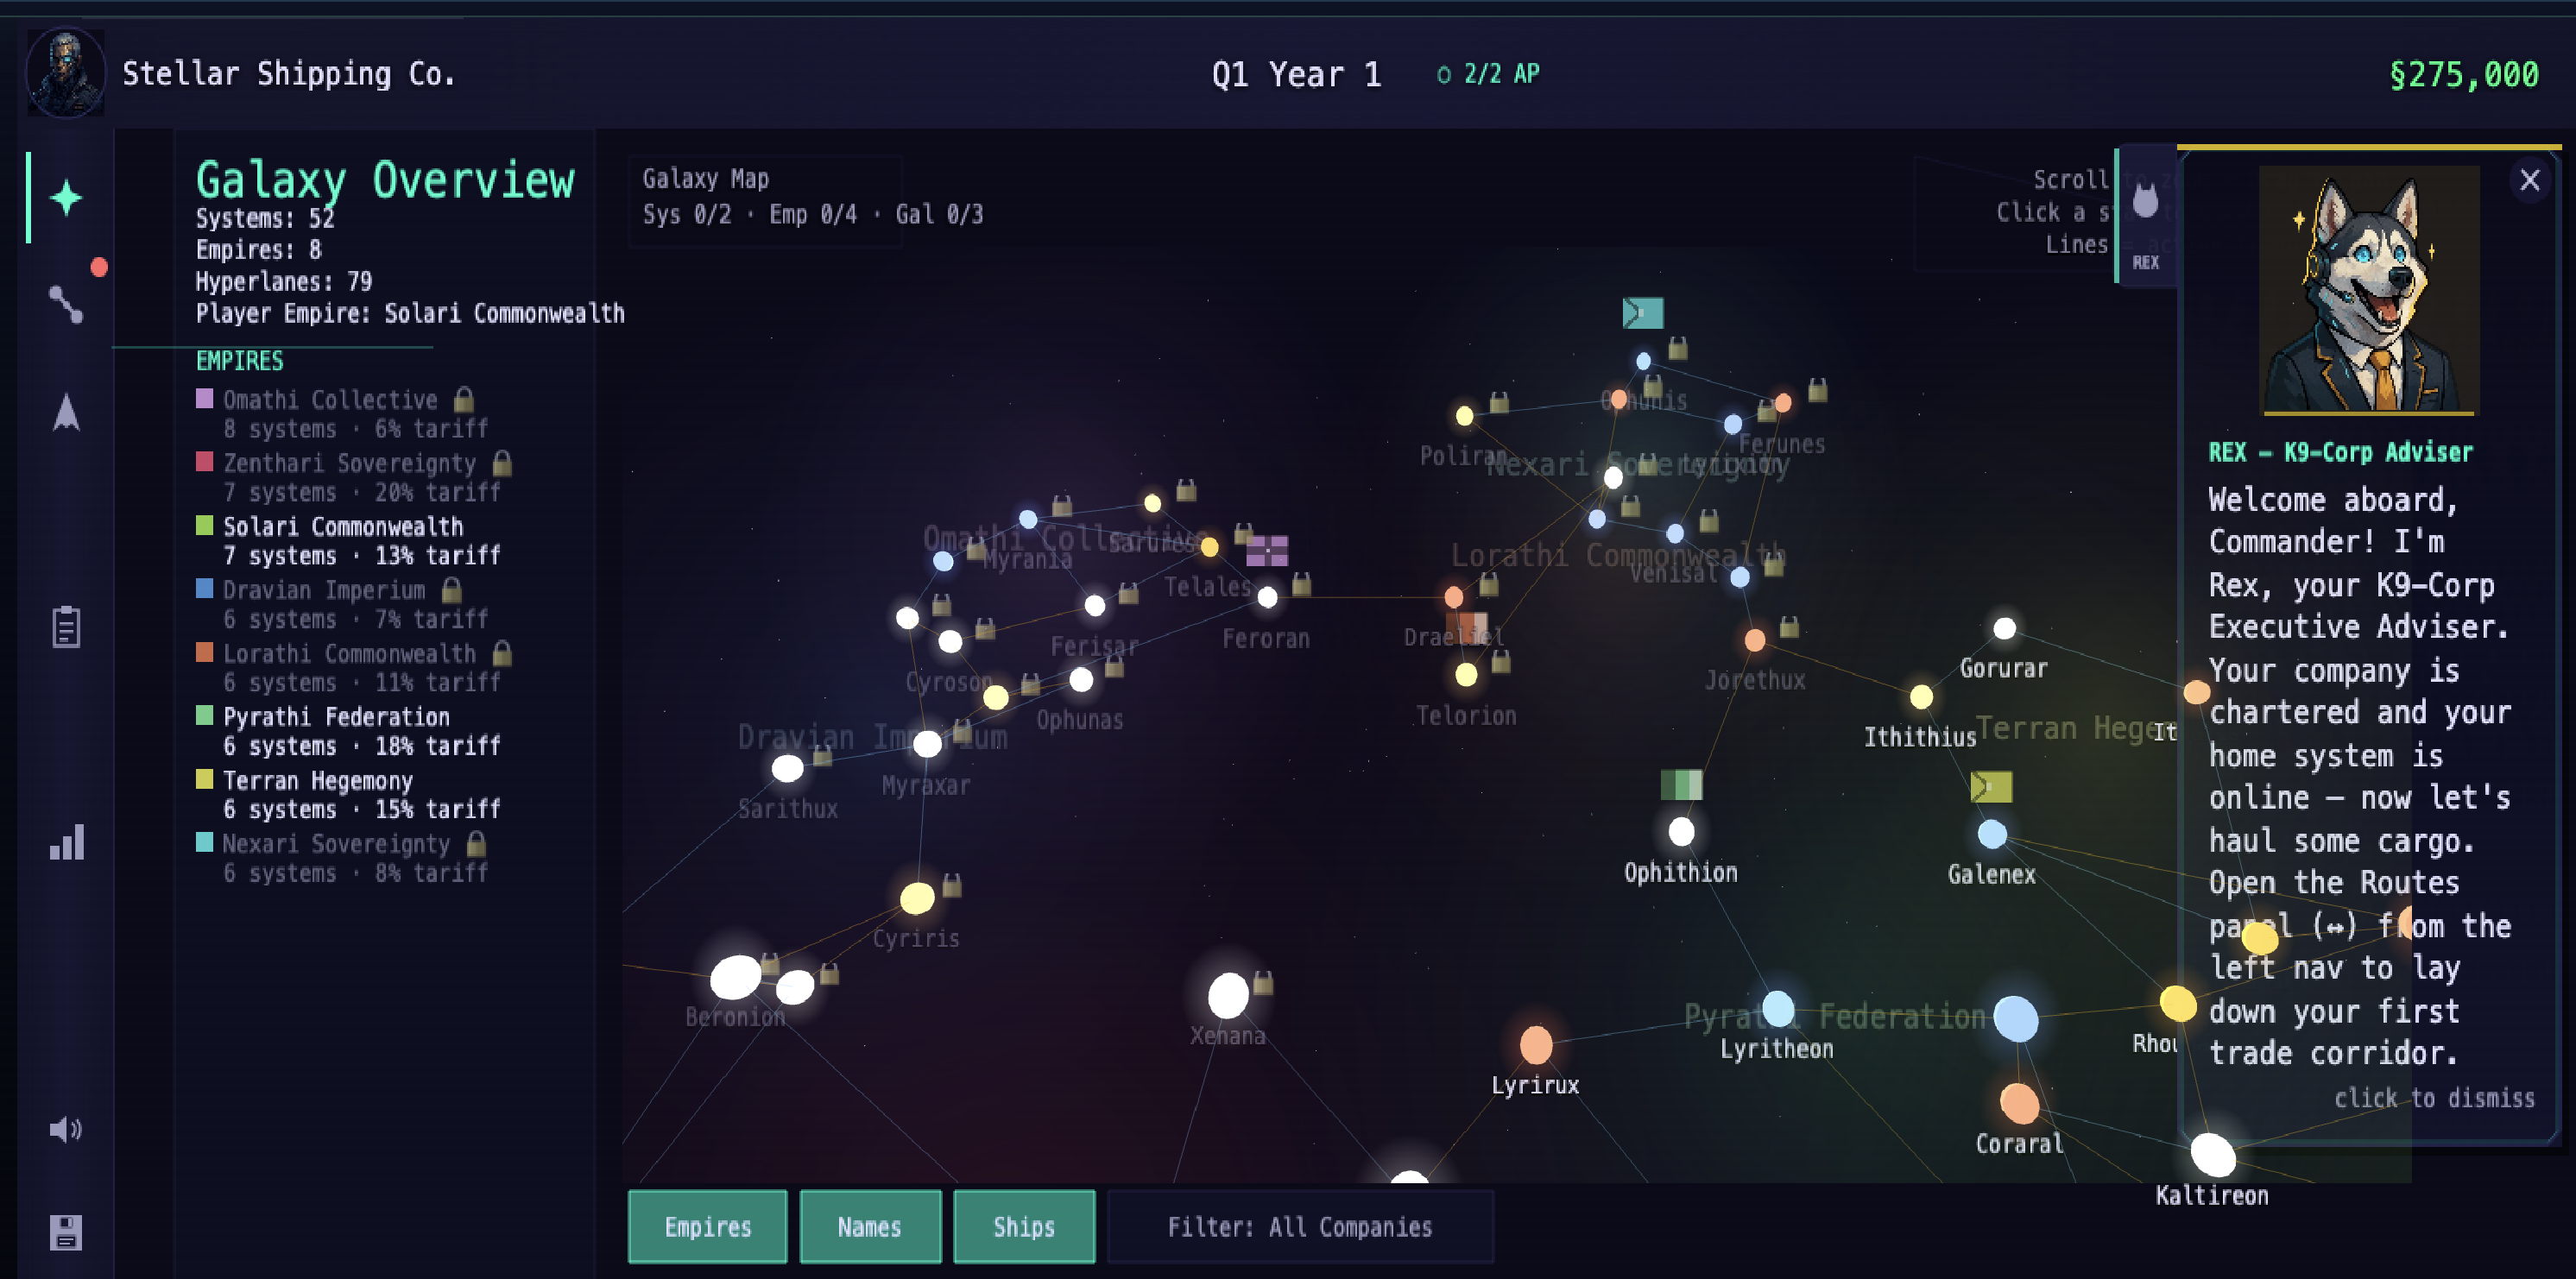Click the lock icon beside Omathi Collective

[464, 399]
